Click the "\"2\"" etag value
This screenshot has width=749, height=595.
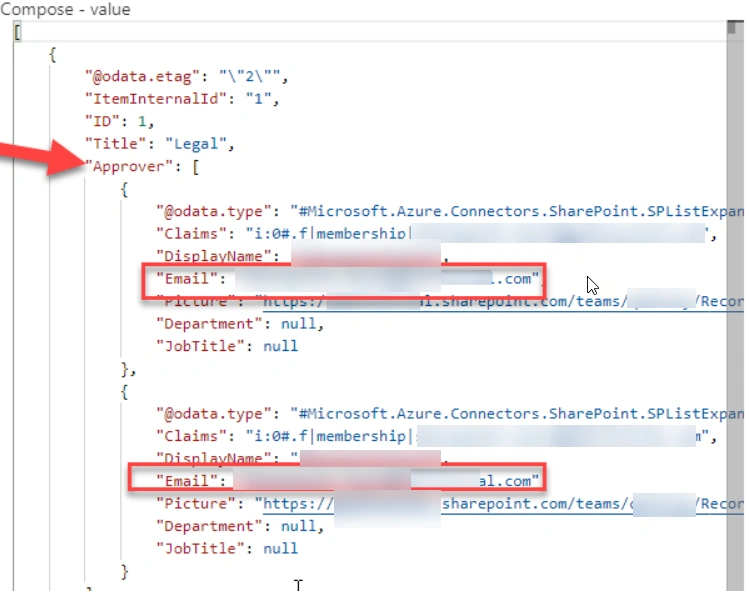(249, 76)
